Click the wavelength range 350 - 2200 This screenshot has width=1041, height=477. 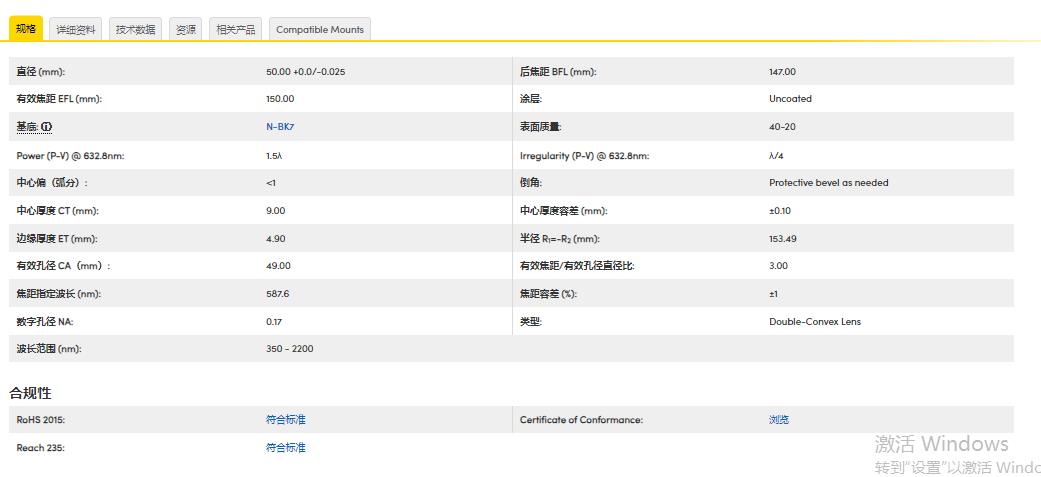pos(290,349)
